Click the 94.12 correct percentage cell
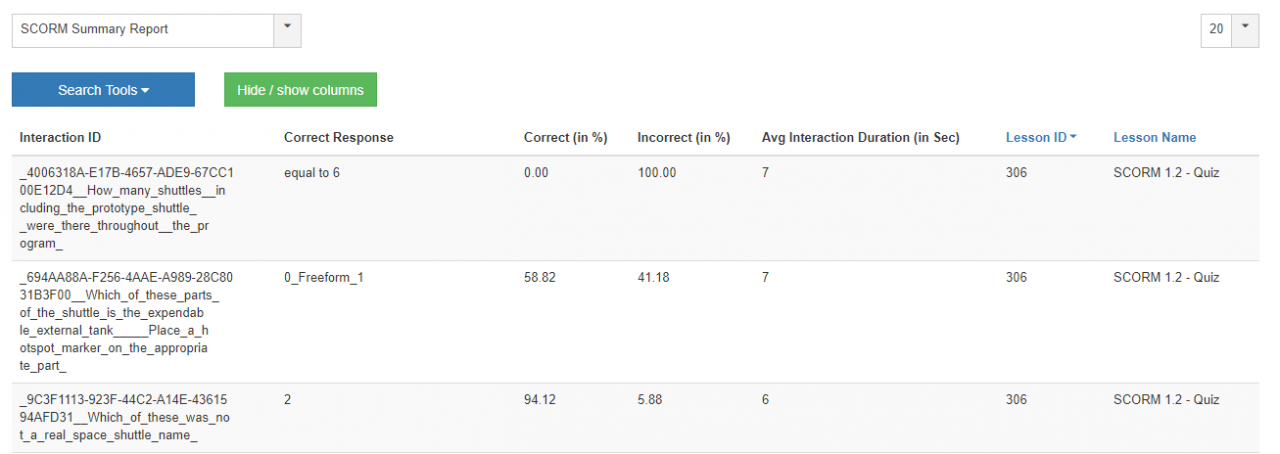This screenshot has height=454, width=1280. click(539, 400)
